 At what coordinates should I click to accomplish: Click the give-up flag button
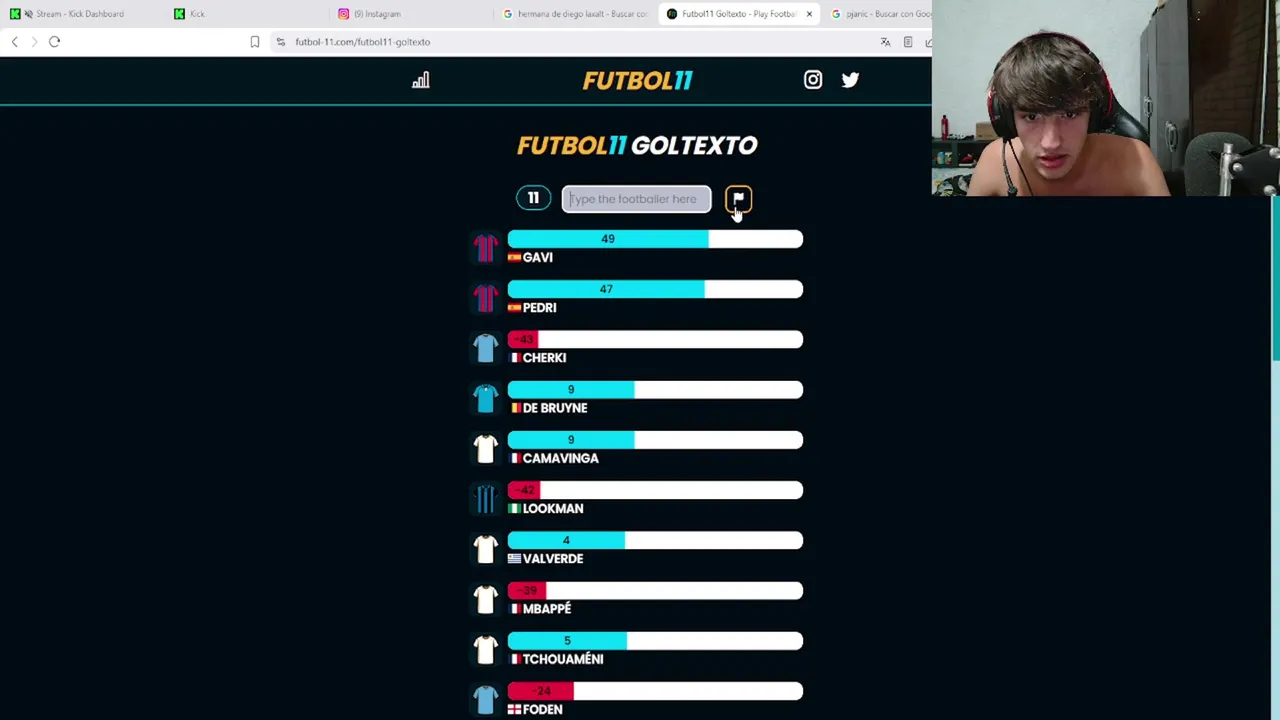pyautogui.click(x=738, y=199)
